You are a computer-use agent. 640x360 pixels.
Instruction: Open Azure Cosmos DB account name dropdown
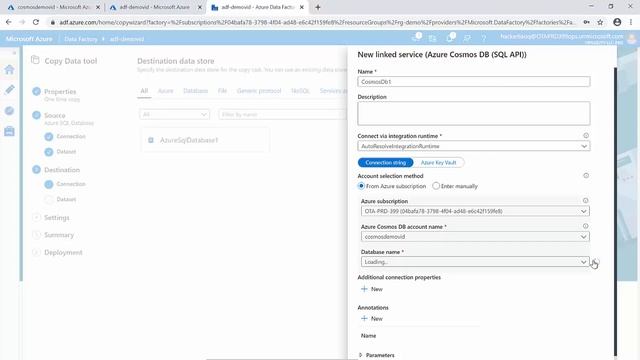[x=475, y=237]
